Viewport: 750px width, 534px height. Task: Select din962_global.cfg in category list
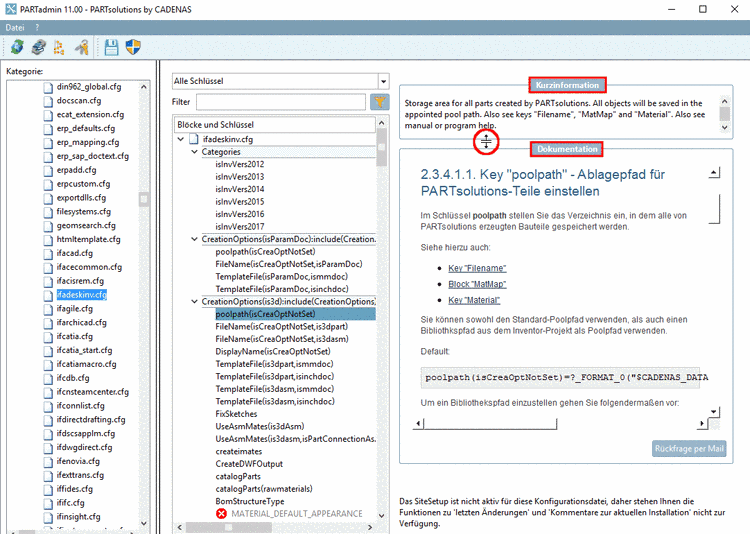[88, 87]
